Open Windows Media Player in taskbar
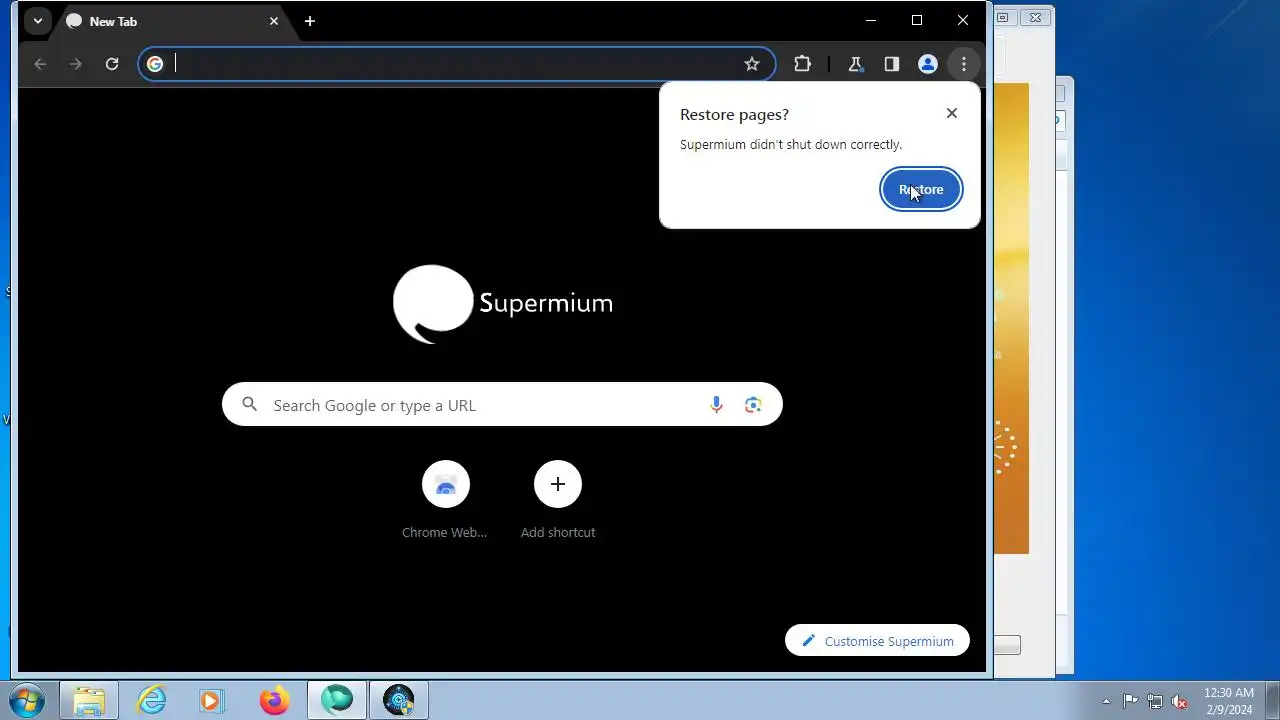This screenshot has width=1280, height=720. (213, 701)
